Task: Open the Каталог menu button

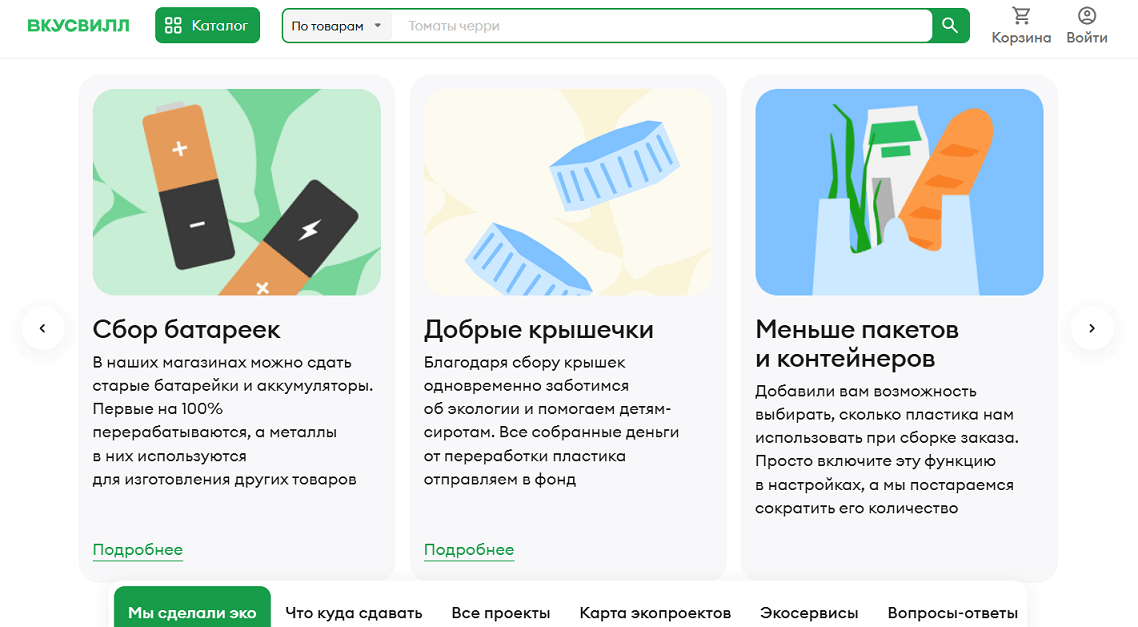Action: (208, 25)
